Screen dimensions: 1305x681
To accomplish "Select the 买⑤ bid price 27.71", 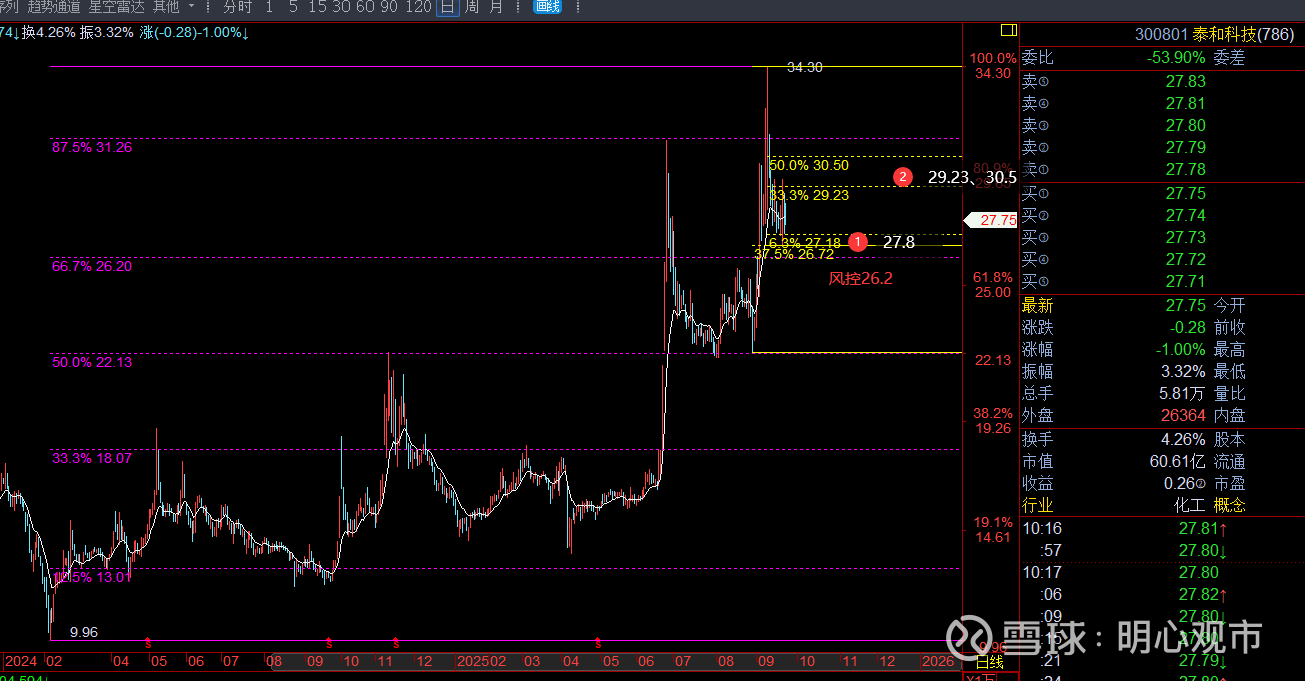I will [x=1186, y=282].
